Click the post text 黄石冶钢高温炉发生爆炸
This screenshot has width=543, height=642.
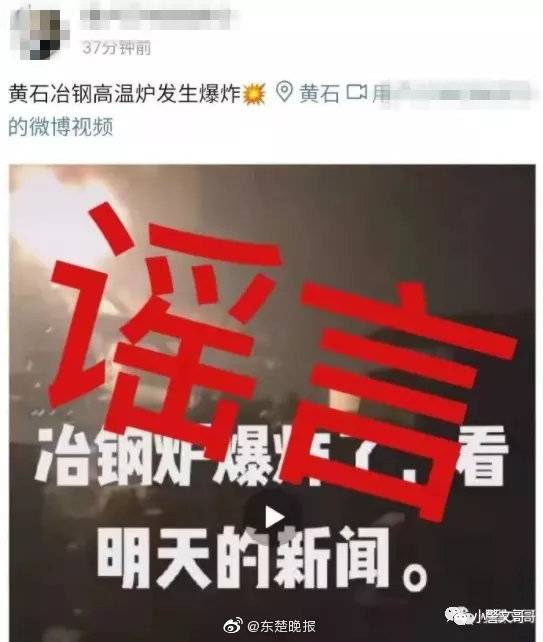124,93
